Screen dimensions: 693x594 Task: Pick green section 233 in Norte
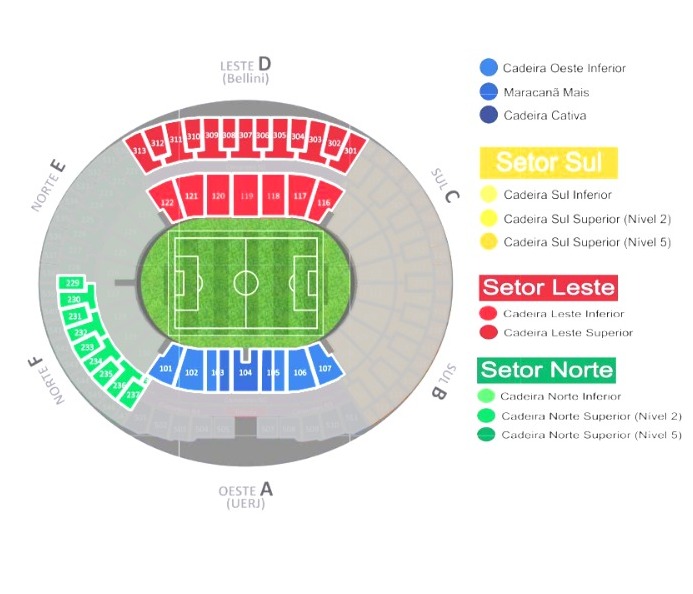point(88,346)
